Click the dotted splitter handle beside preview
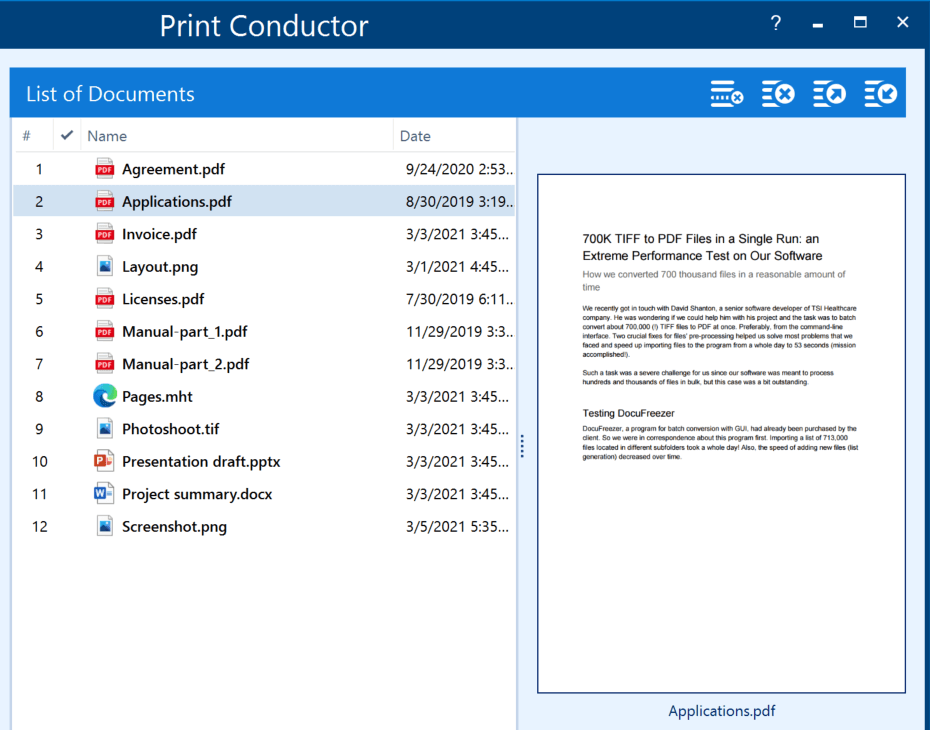 click(x=522, y=446)
